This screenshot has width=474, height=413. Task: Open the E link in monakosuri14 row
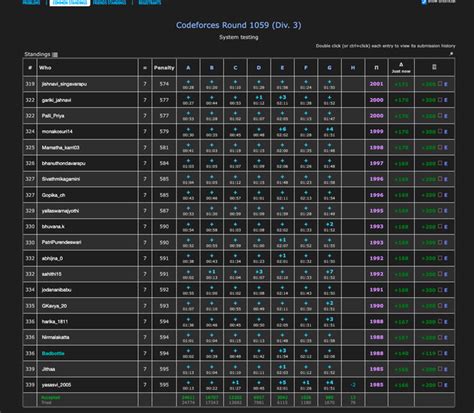pos(446,132)
